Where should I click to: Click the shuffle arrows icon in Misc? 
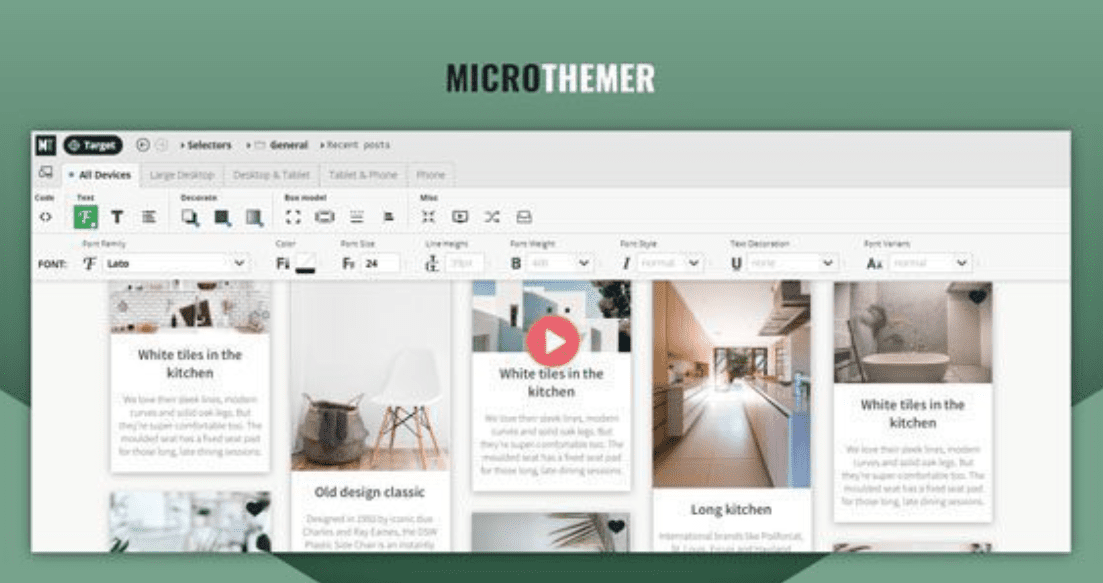click(x=492, y=217)
